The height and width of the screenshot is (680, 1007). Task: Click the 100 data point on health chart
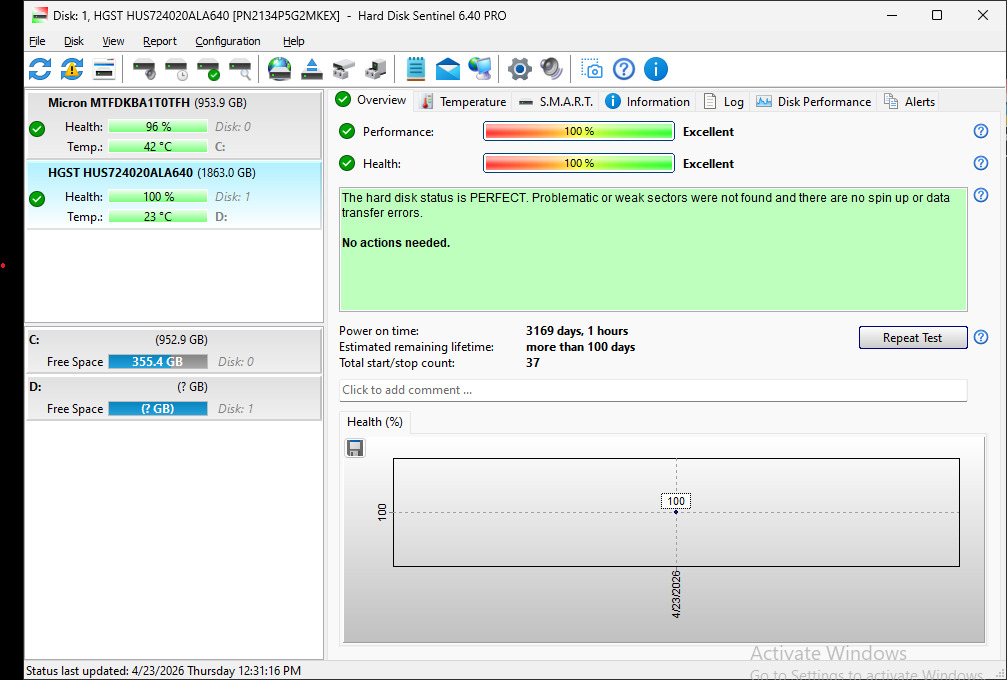click(676, 512)
